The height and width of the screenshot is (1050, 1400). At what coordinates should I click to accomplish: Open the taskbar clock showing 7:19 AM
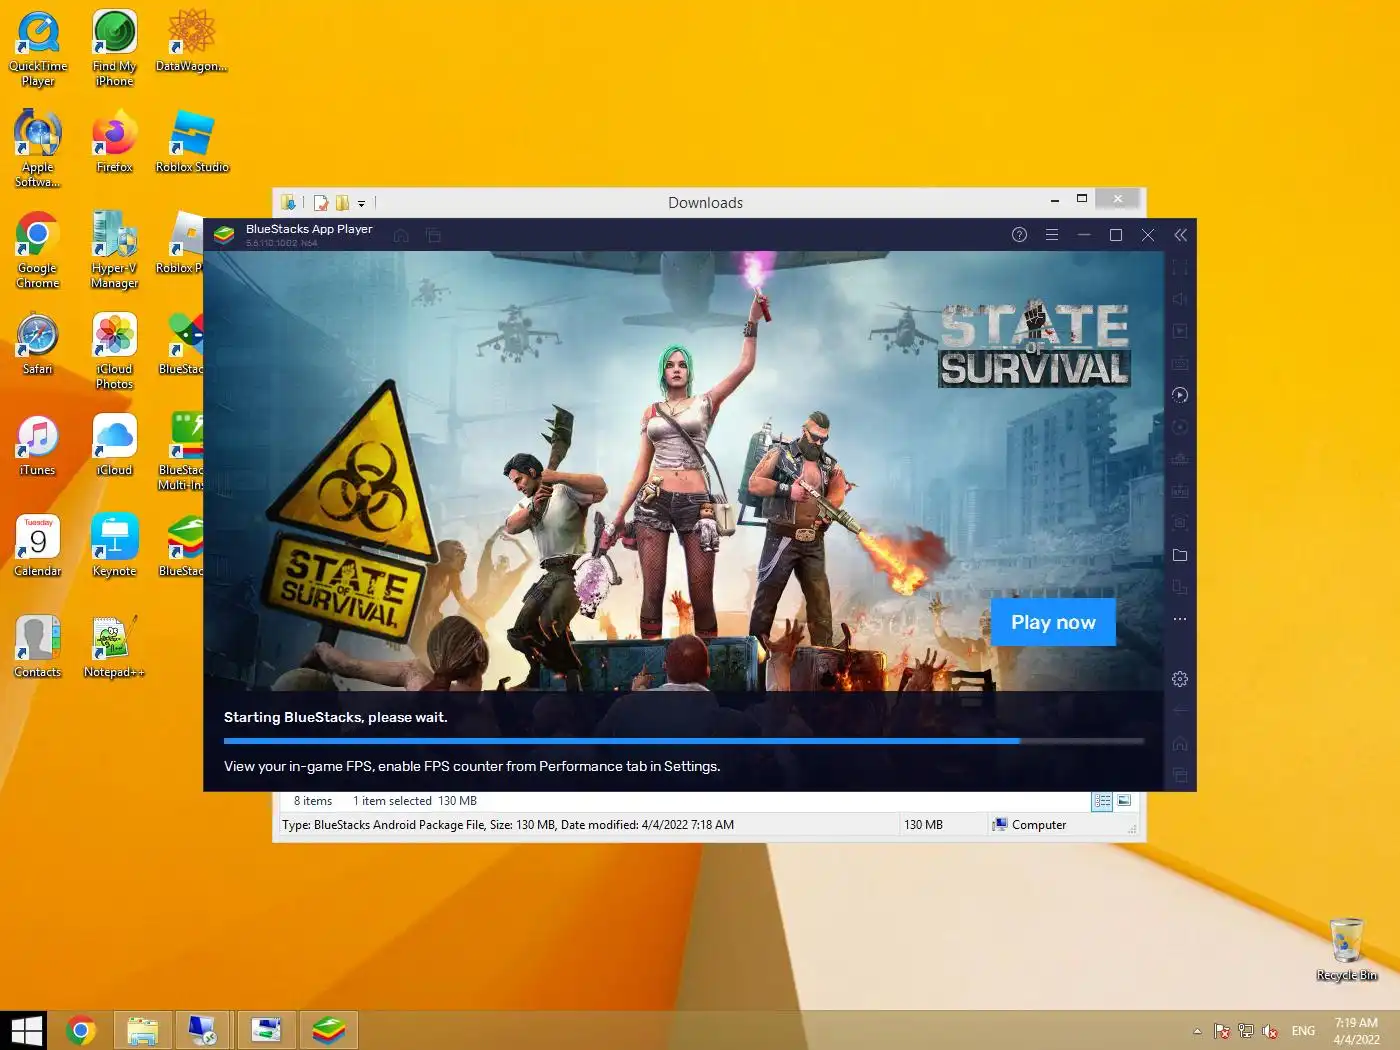pos(1356,1031)
